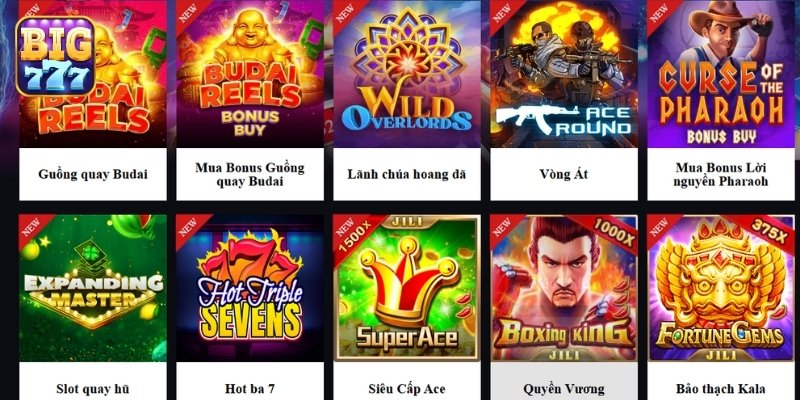Click the 'Bảo thạch Kala' title
The width and height of the screenshot is (800, 400).
click(721, 389)
